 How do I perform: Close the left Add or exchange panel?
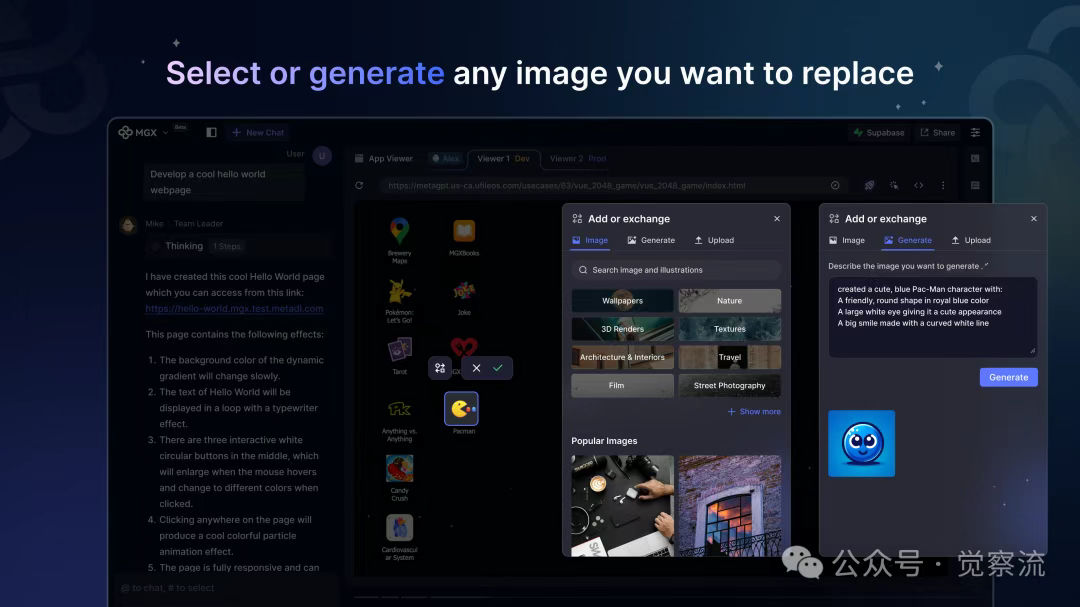click(x=777, y=218)
